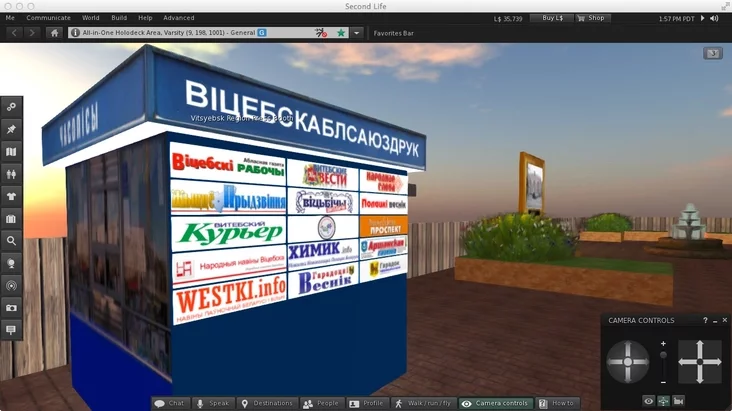Open the Build menu
Image resolution: width=732 pixels, height=411 pixels.
[x=119, y=18]
